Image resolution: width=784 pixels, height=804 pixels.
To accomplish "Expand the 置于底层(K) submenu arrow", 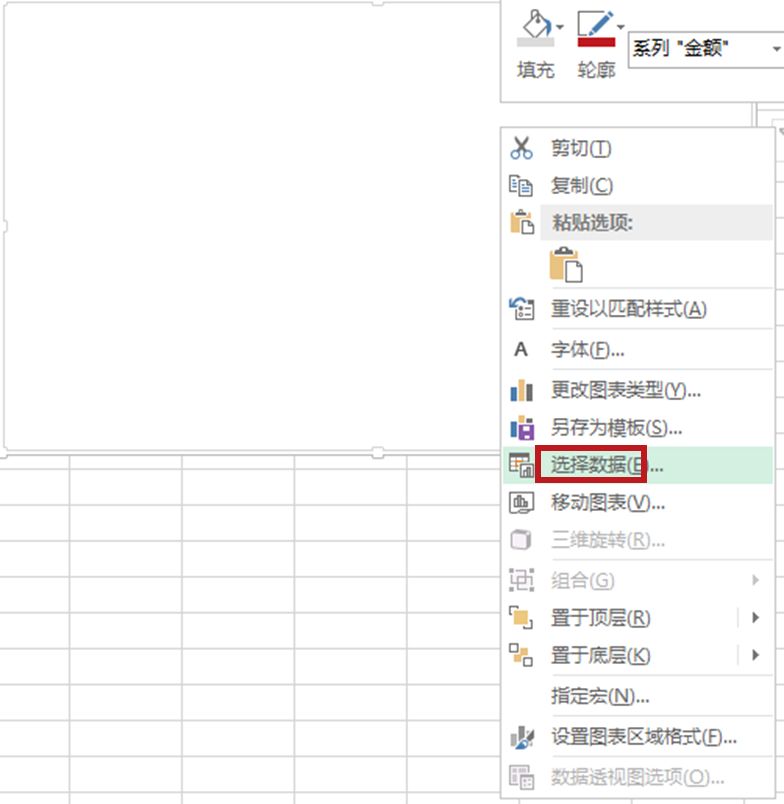I will (x=755, y=655).
